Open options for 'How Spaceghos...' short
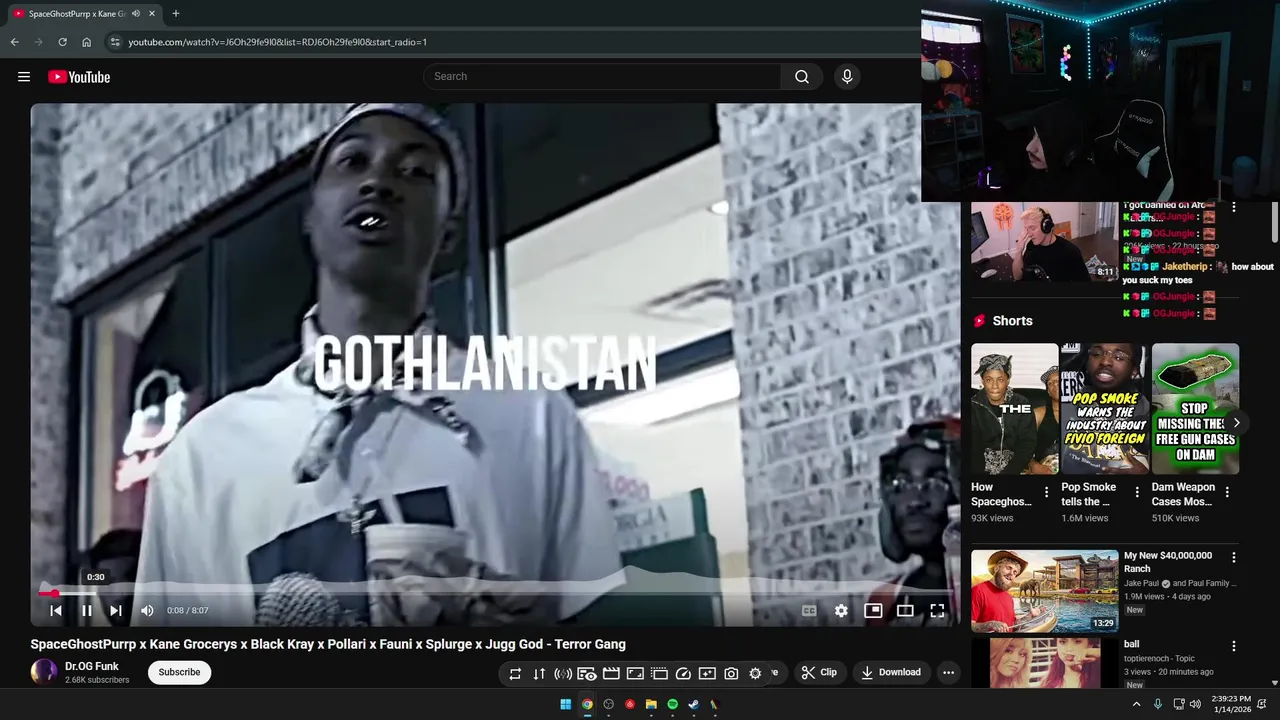1280x720 pixels. [x=1046, y=492]
